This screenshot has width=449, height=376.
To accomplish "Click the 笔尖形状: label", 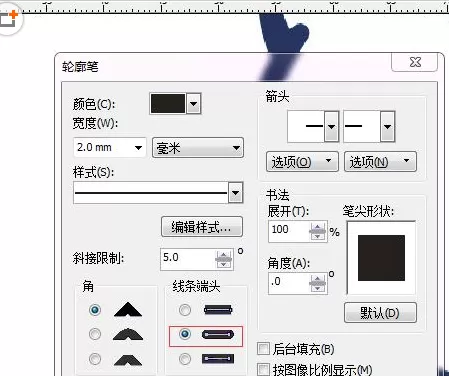I will coord(368,211).
